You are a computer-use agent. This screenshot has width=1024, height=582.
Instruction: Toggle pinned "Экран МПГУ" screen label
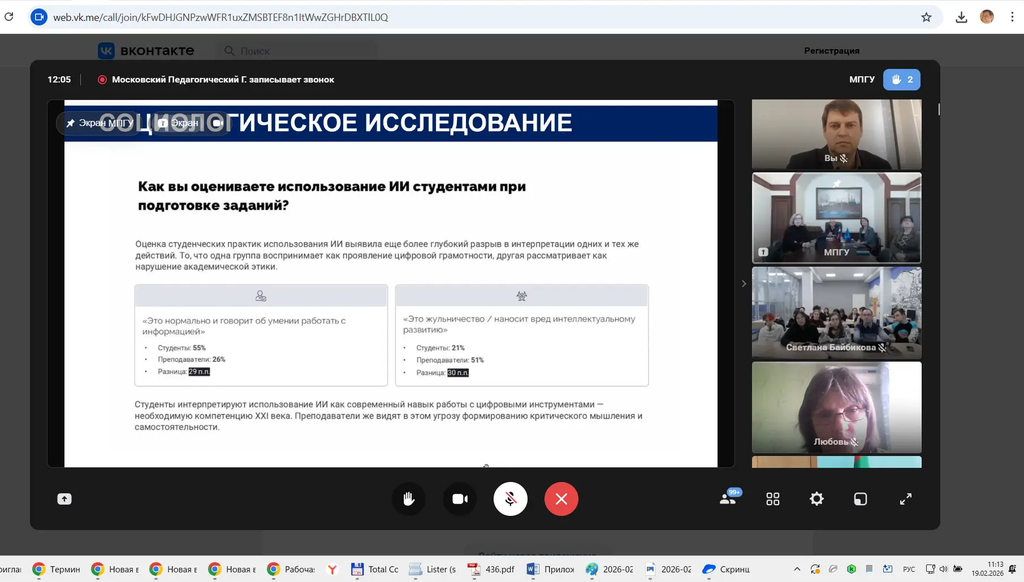pyautogui.click(x=100, y=123)
